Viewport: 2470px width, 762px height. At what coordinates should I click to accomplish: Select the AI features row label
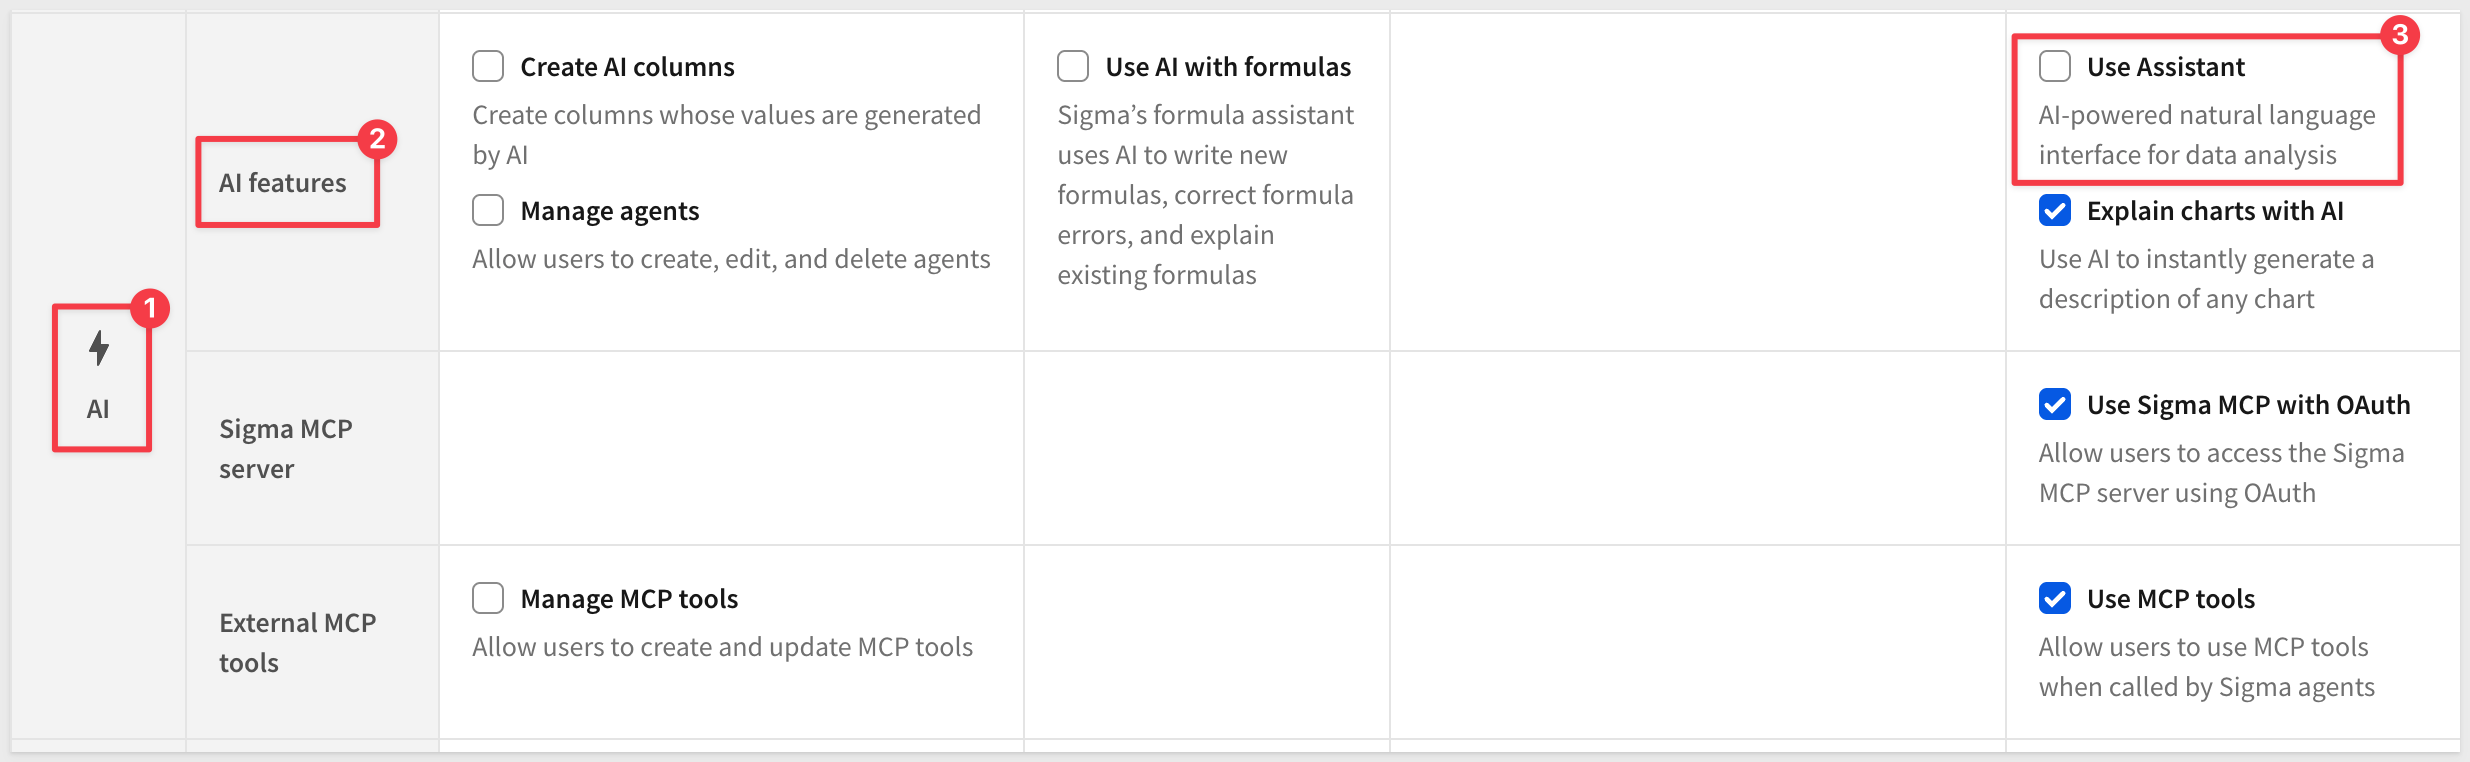[x=283, y=183]
